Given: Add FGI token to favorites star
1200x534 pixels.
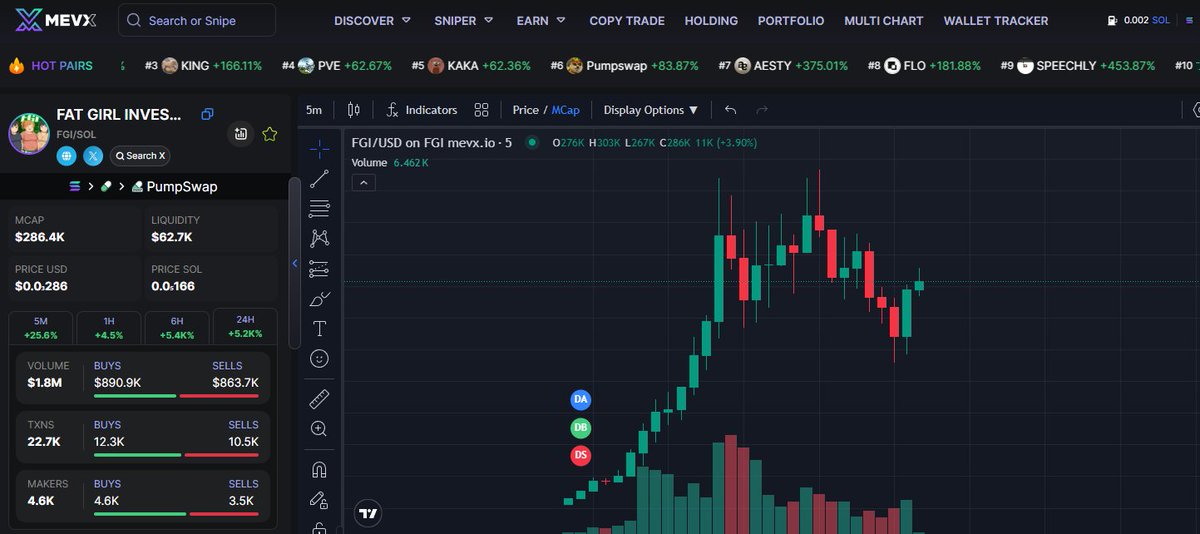Looking at the screenshot, I should [x=269, y=133].
